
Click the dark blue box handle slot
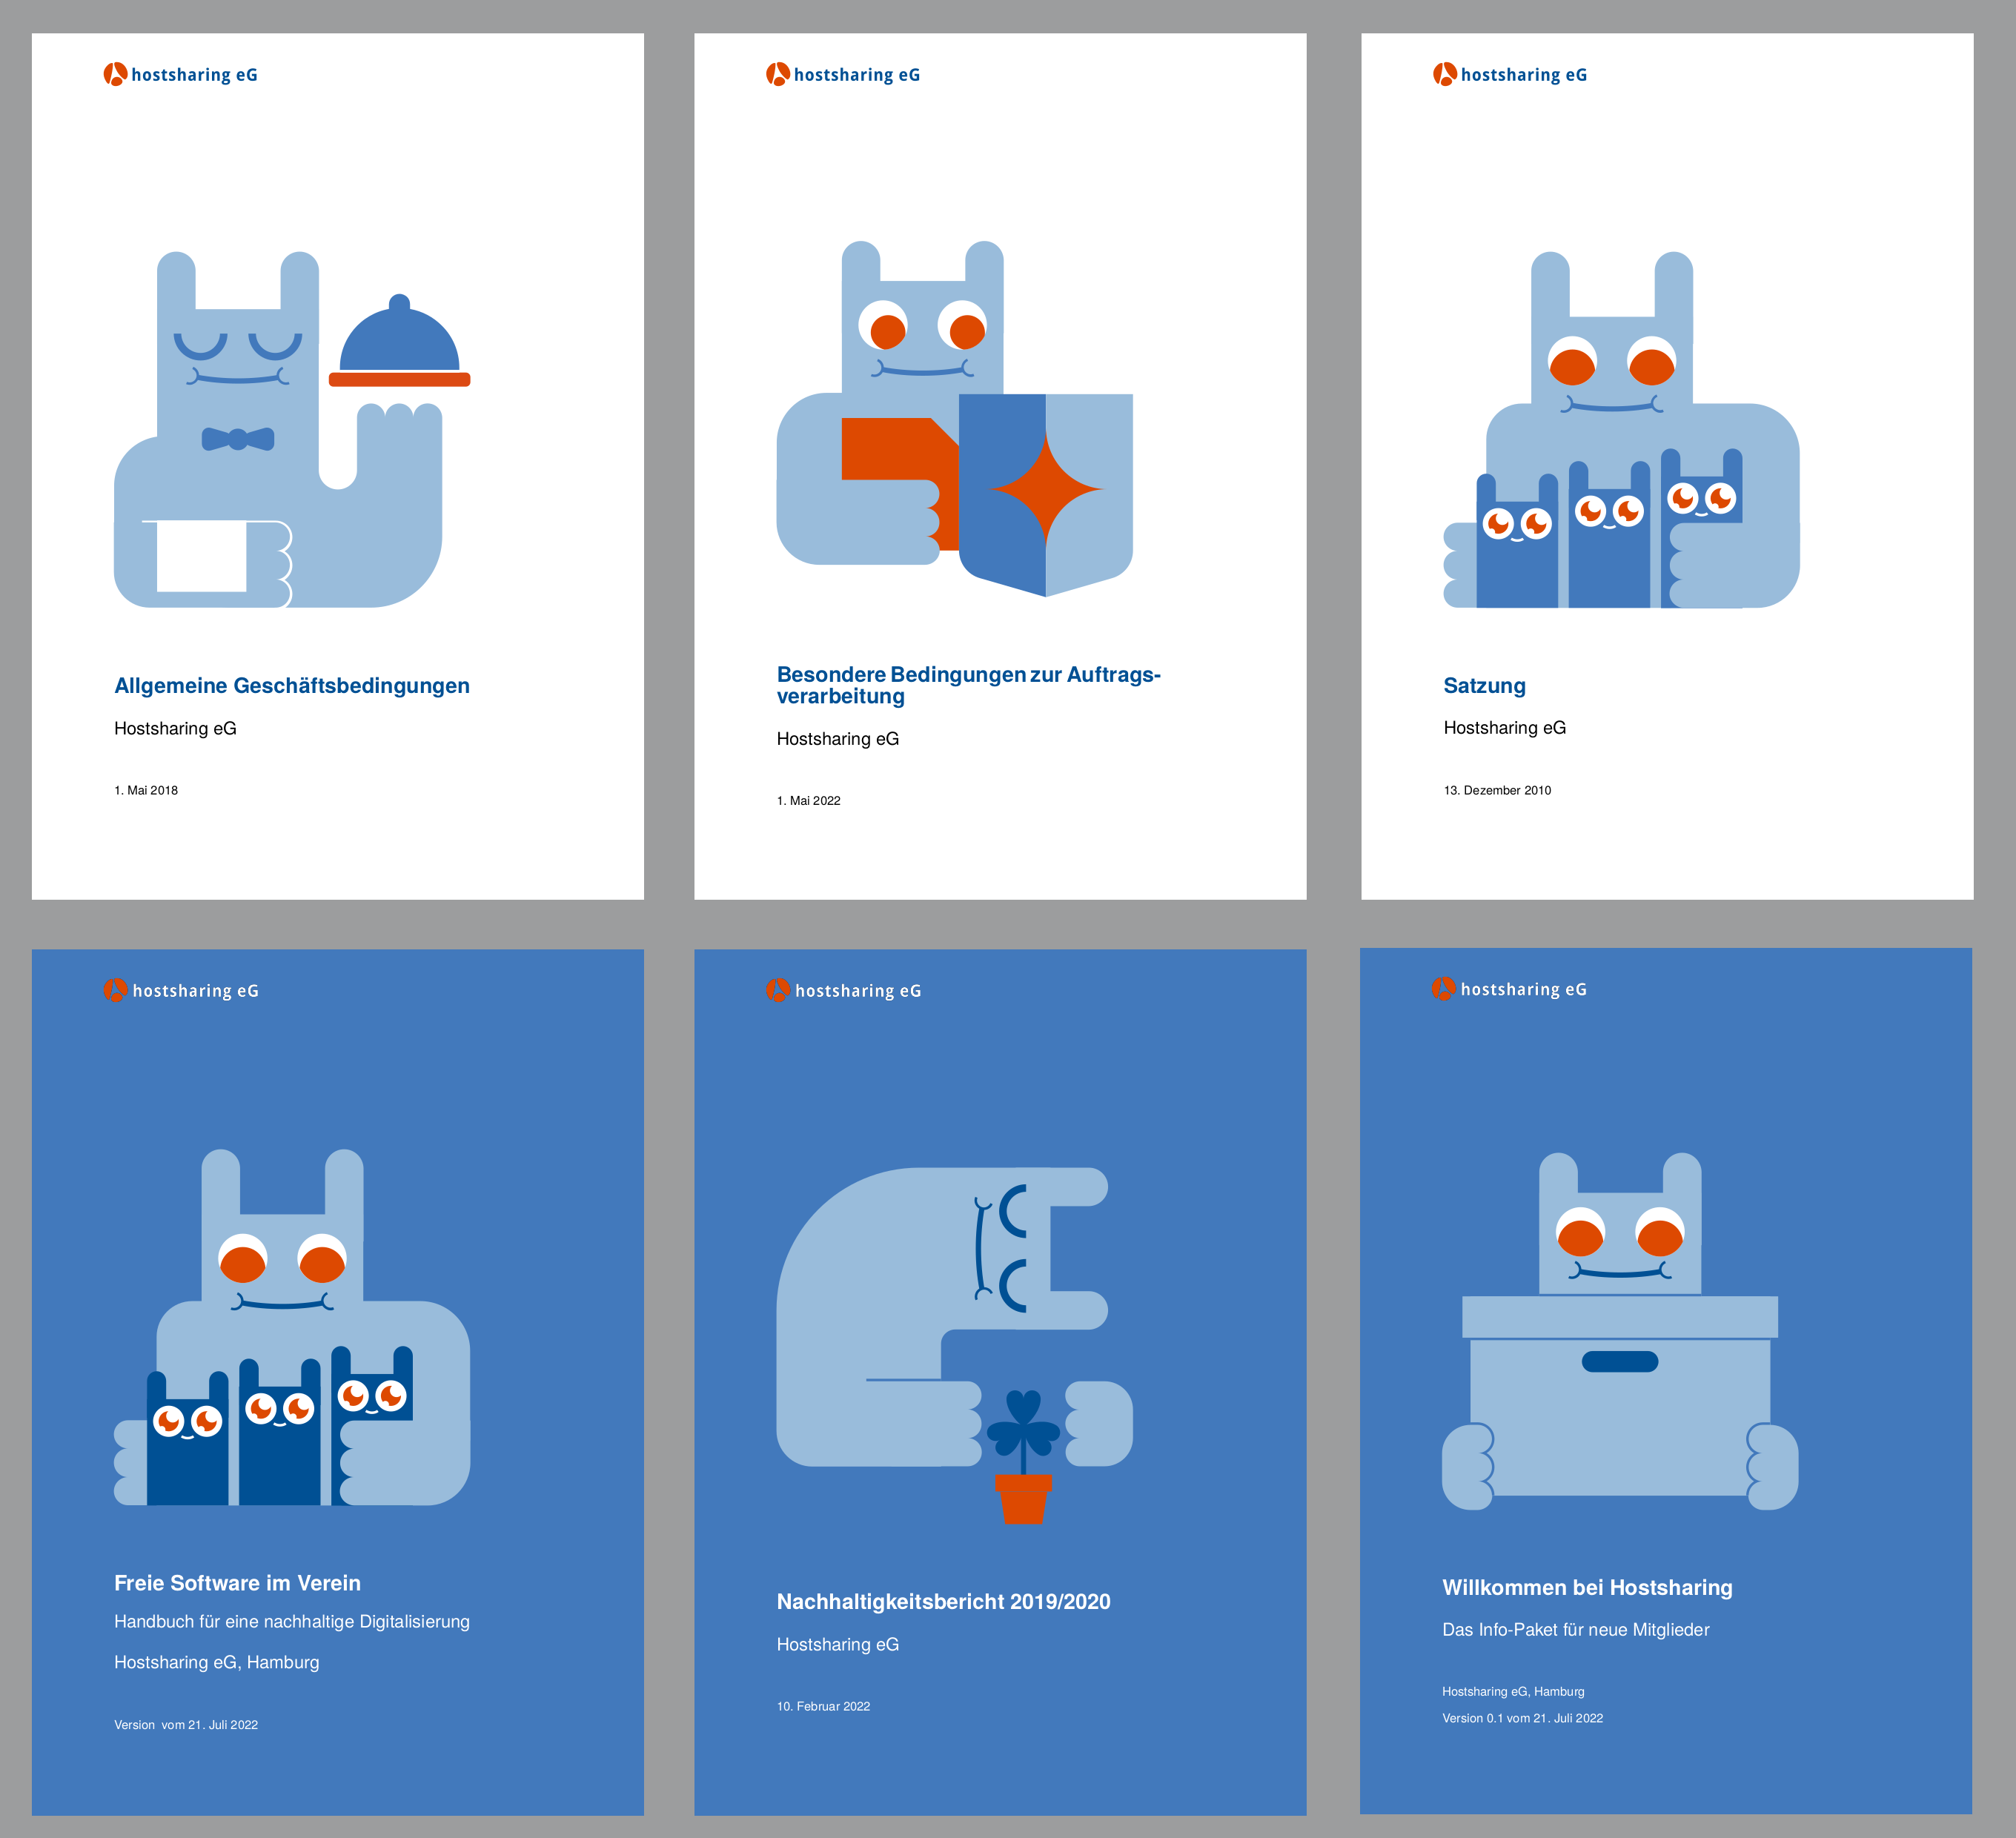(x=1619, y=1361)
